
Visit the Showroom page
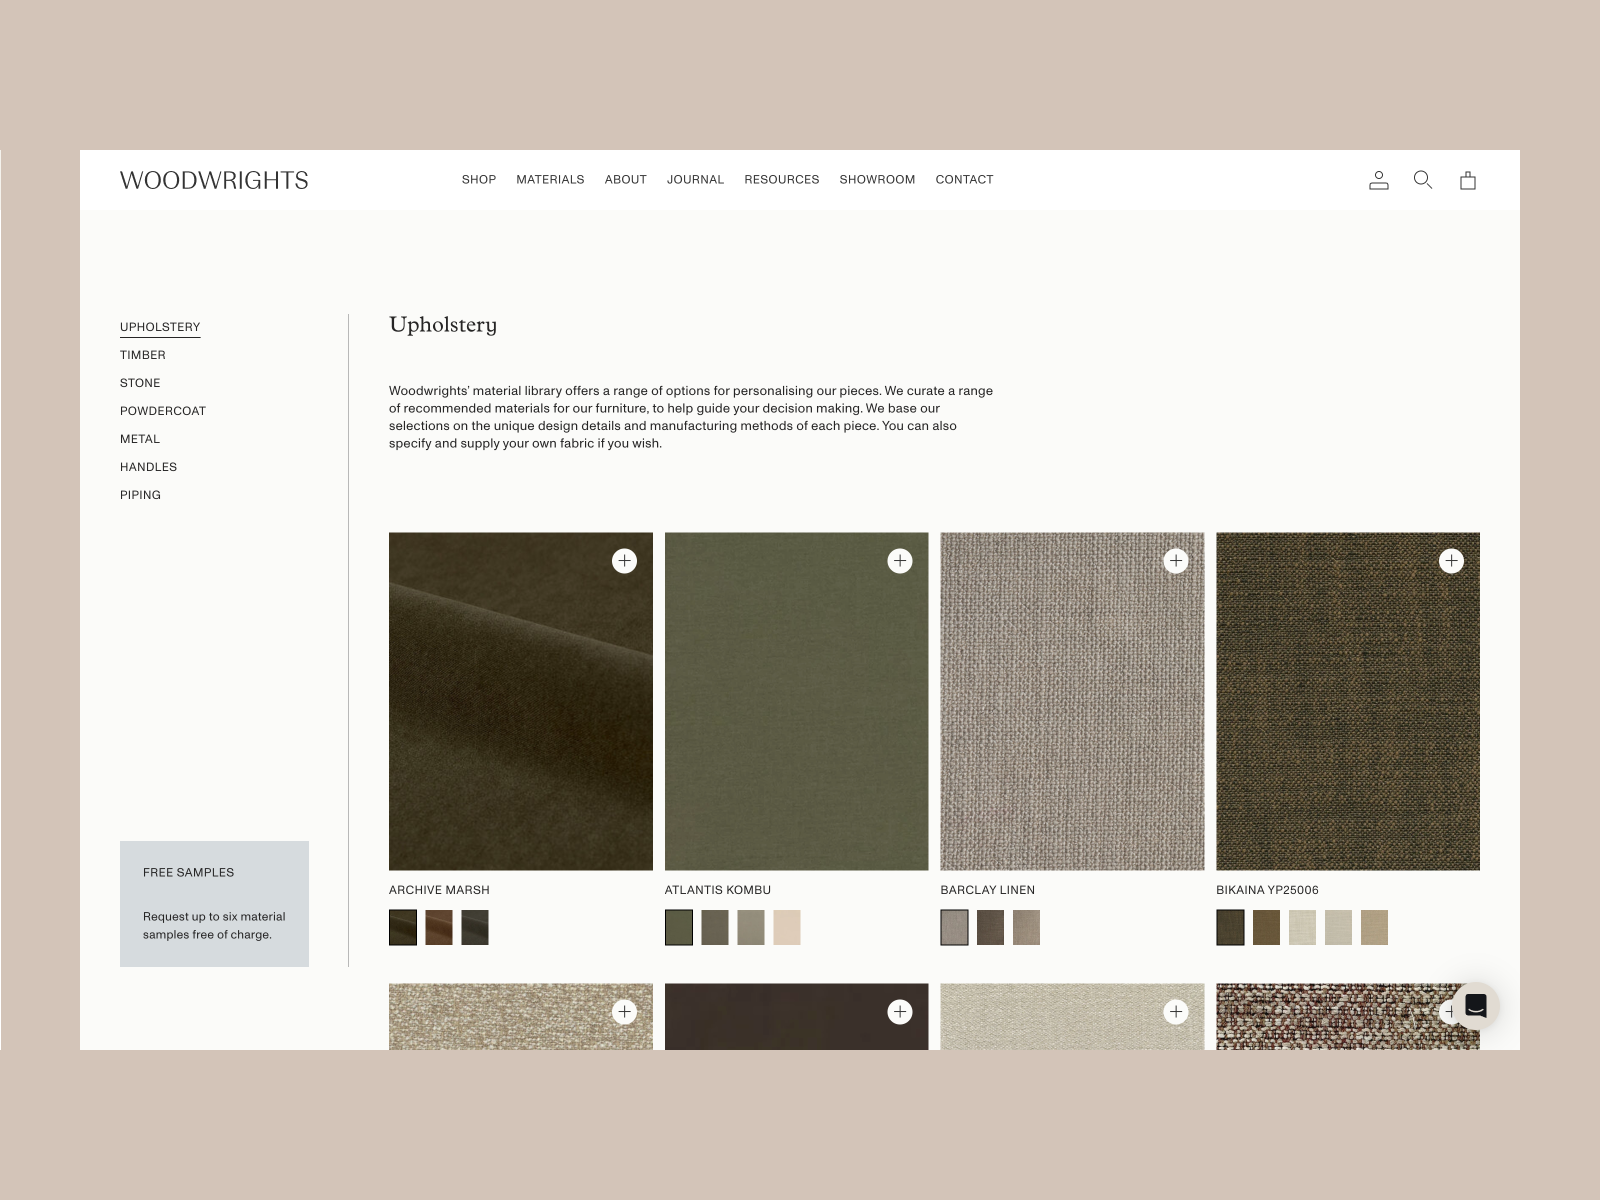pyautogui.click(x=877, y=180)
